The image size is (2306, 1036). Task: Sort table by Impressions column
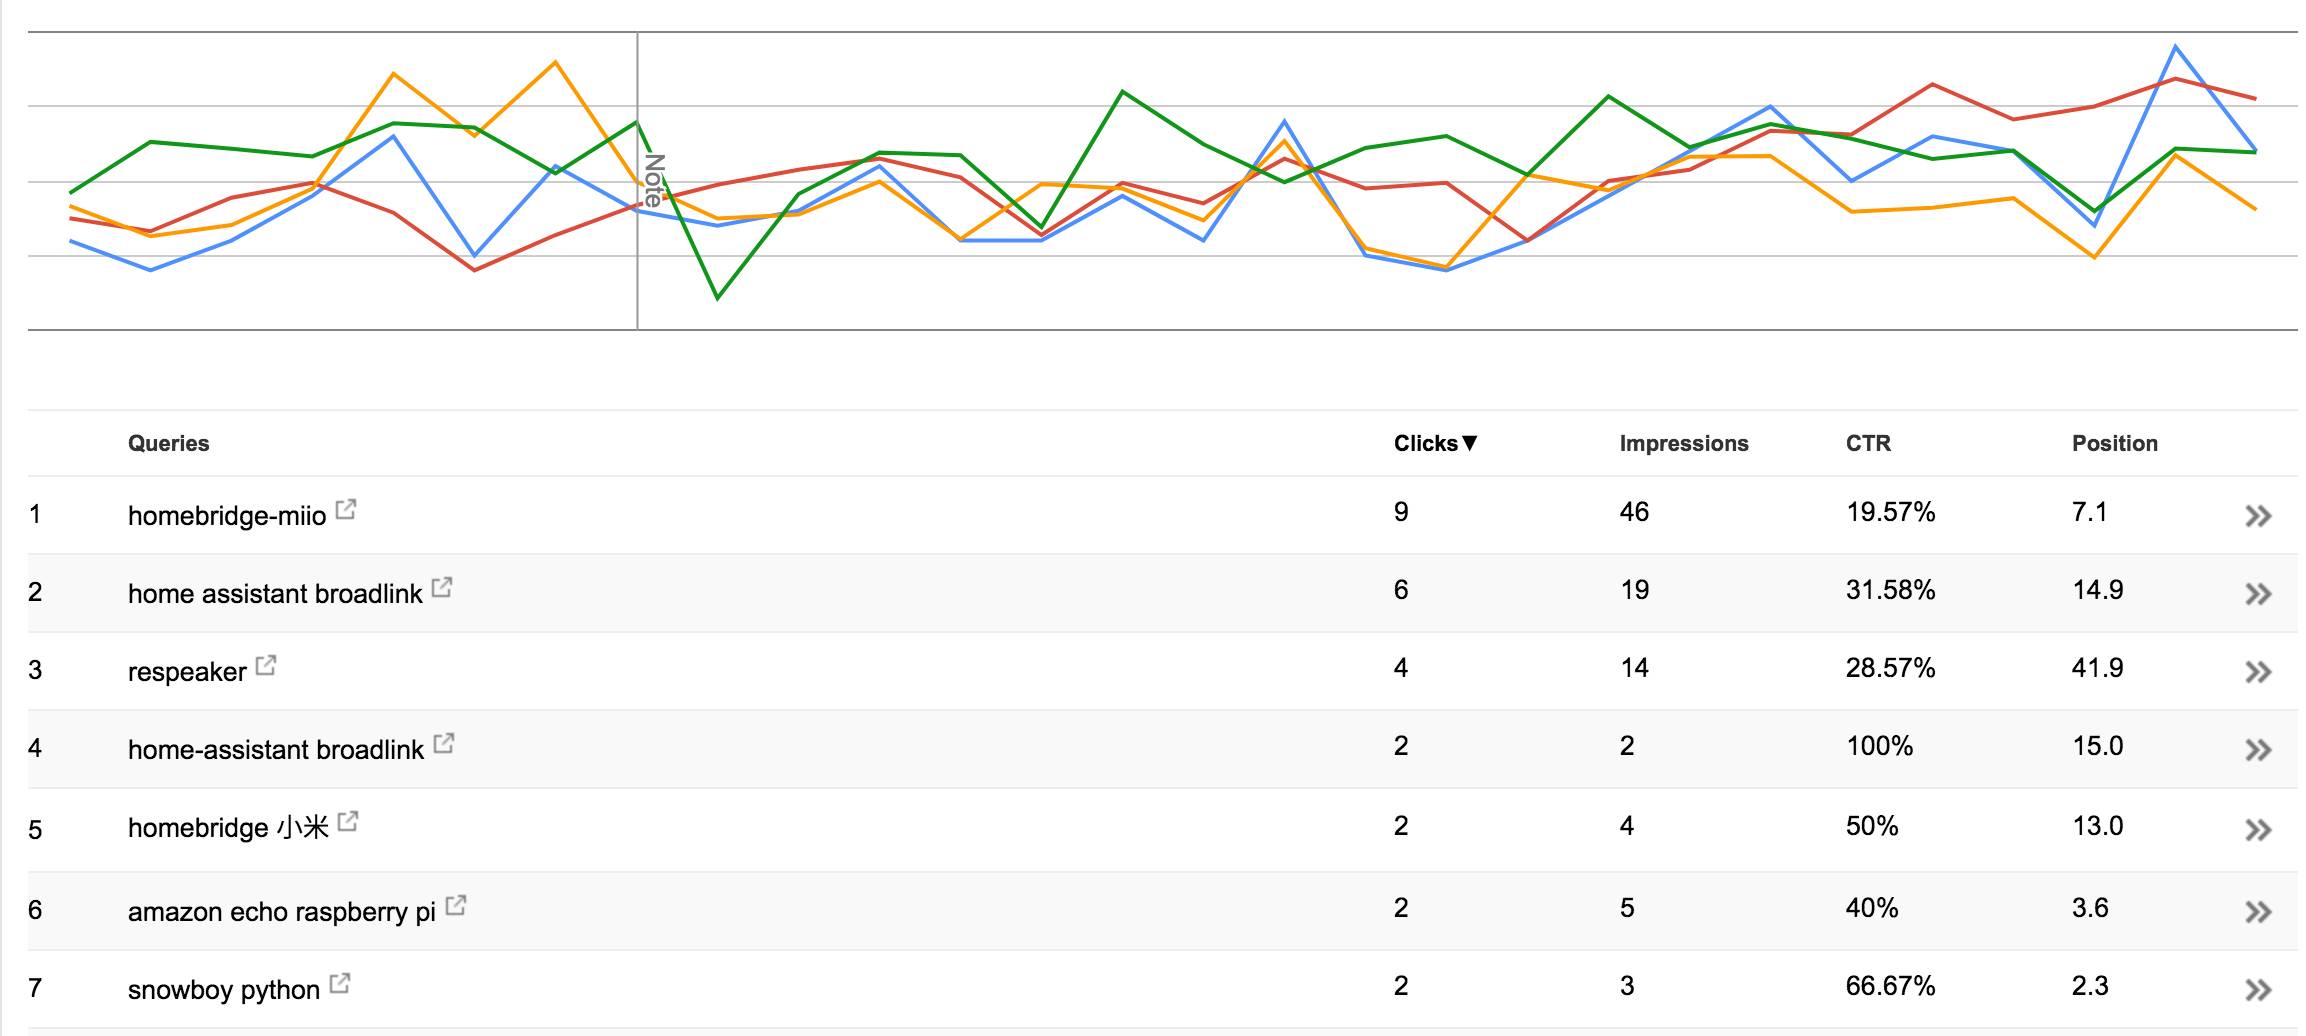point(1684,444)
